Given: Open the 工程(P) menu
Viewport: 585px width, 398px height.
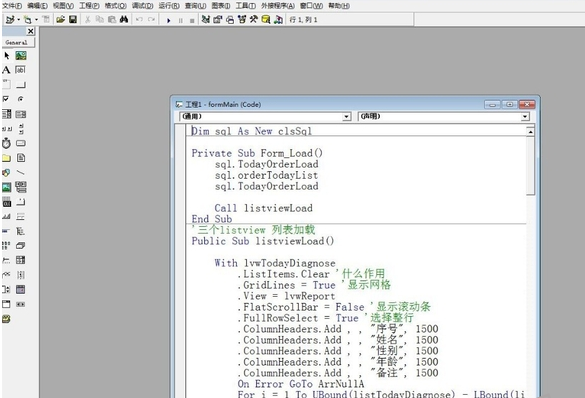Looking at the screenshot, I should (89, 6).
